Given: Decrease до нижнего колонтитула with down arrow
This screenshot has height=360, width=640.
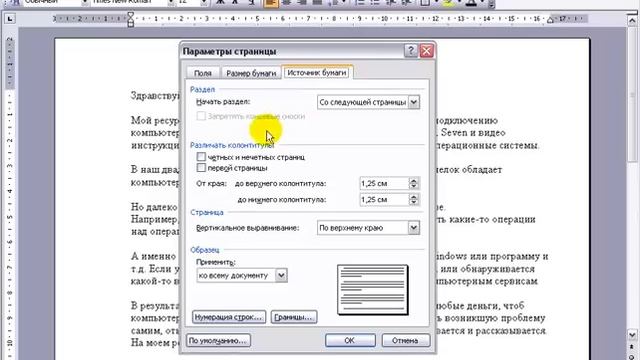Looking at the screenshot, I should tap(413, 202).
